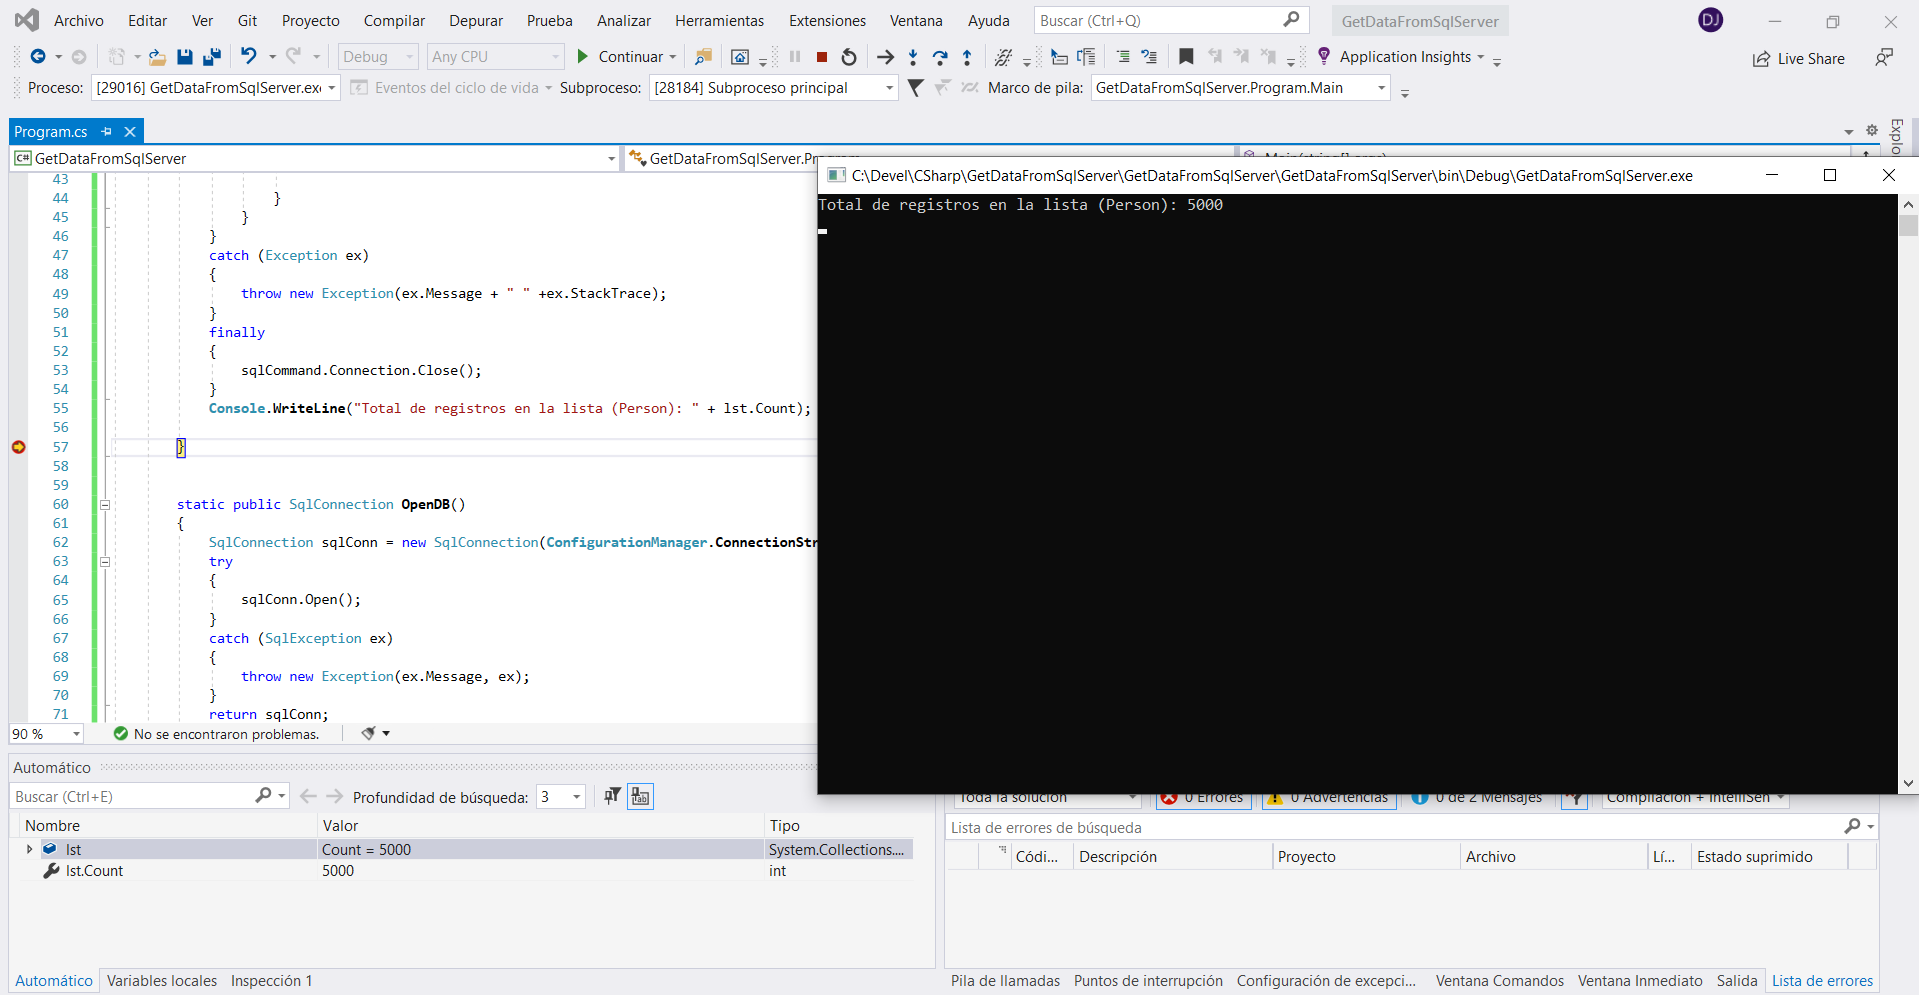Click the Restart debugging icon
This screenshot has height=995, width=1919.
click(x=849, y=57)
